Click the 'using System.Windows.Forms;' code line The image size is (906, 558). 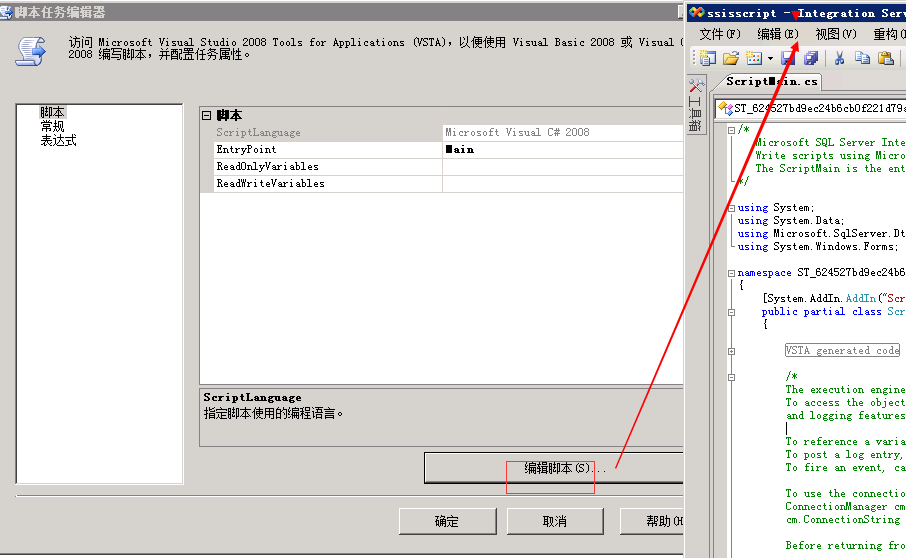pyautogui.click(x=818, y=247)
